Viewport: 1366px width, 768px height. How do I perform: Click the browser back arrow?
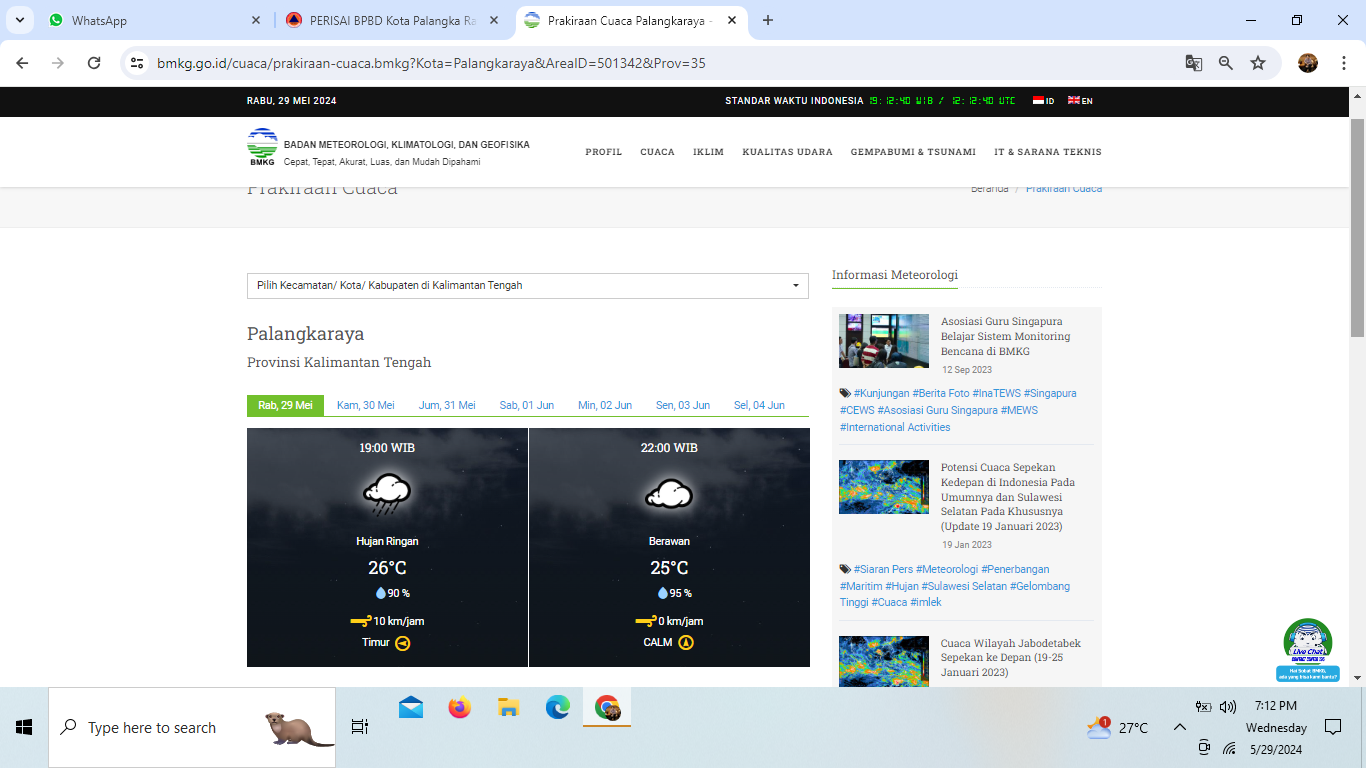[22, 63]
